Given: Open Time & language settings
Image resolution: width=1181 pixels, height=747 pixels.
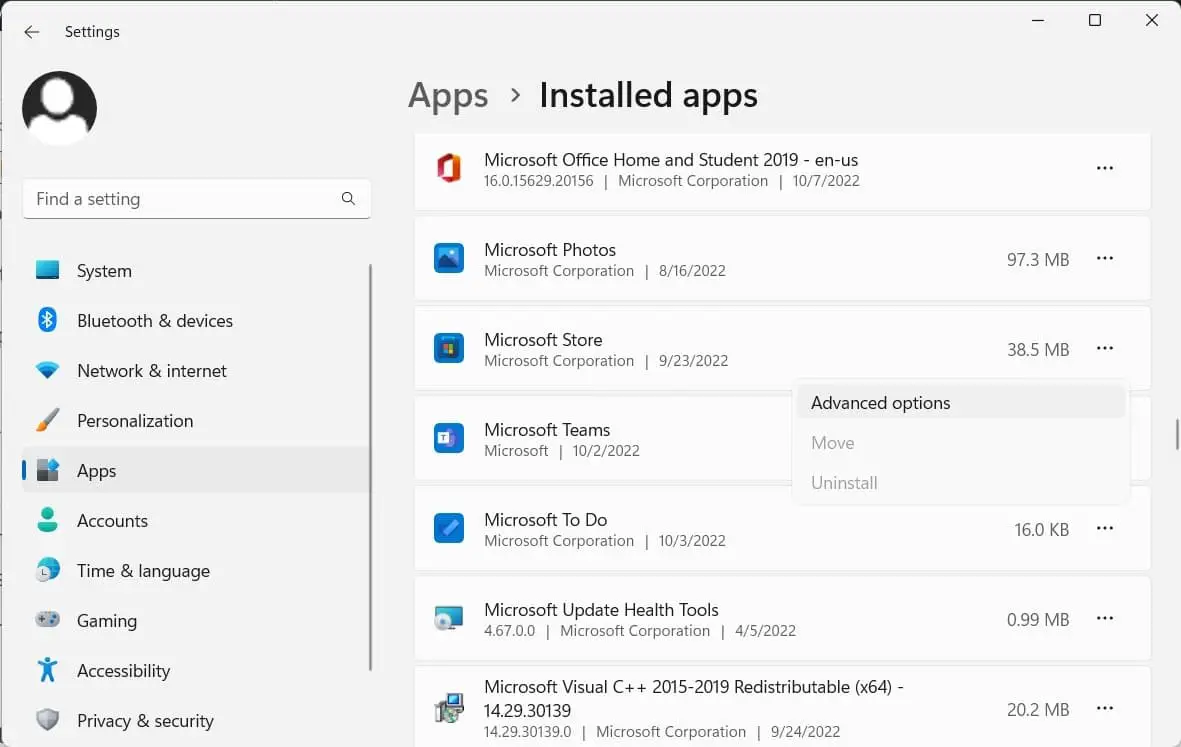Looking at the screenshot, I should [x=143, y=571].
